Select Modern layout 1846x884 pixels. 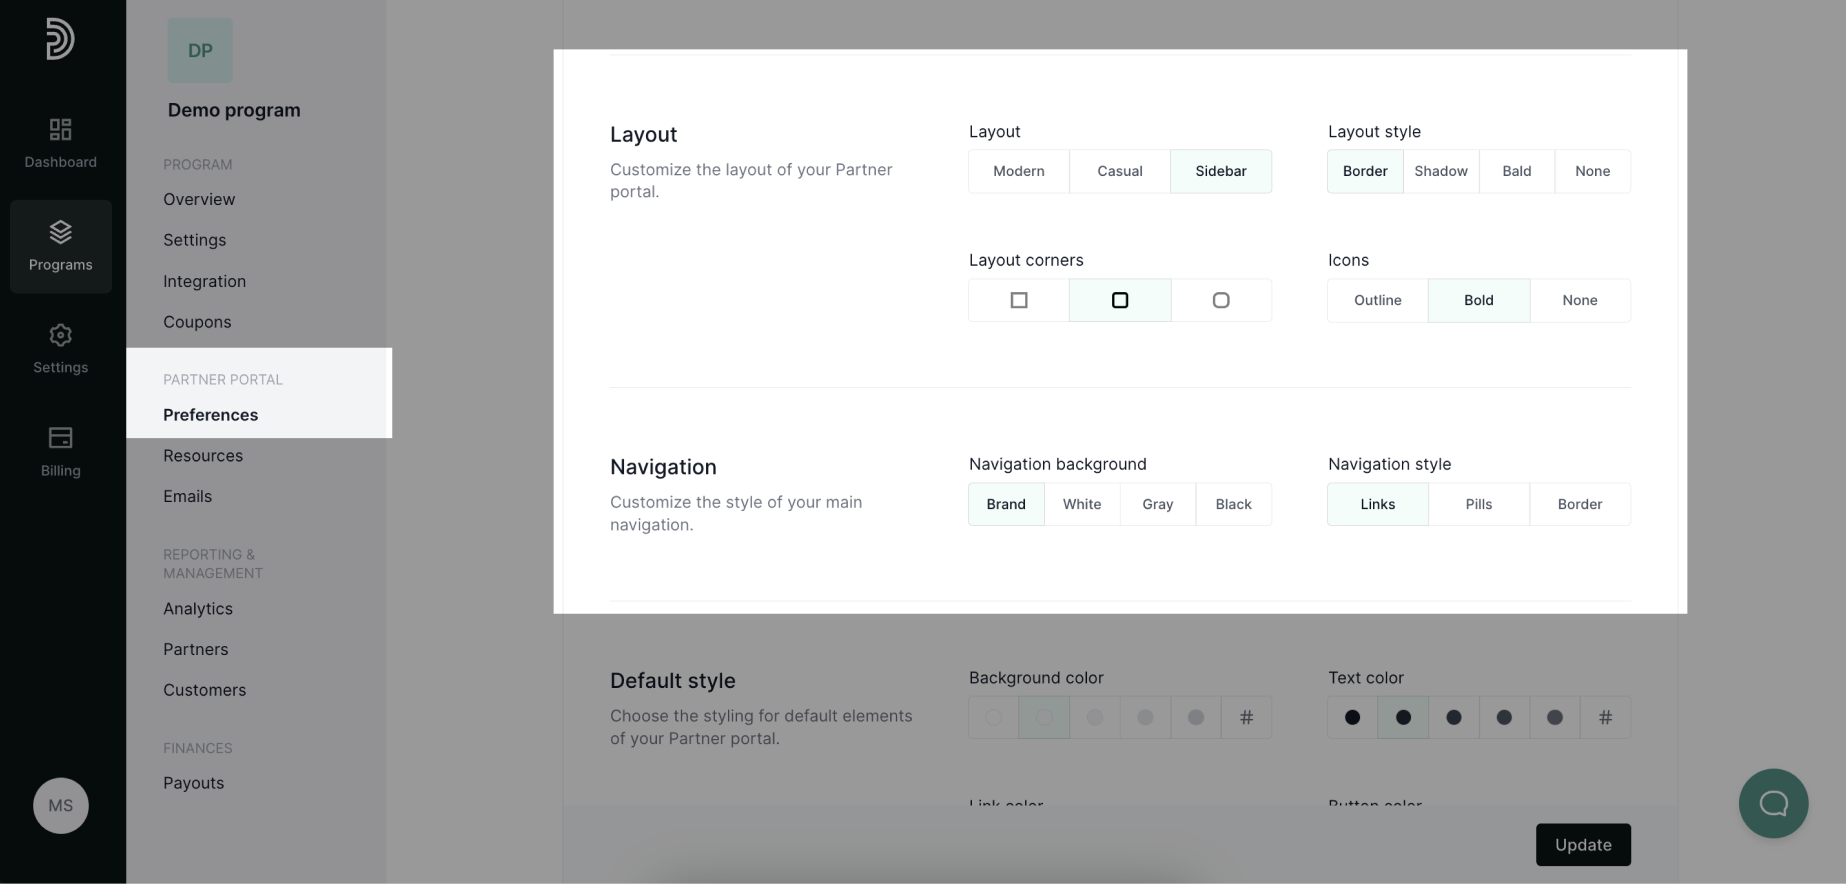[1019, 171]
